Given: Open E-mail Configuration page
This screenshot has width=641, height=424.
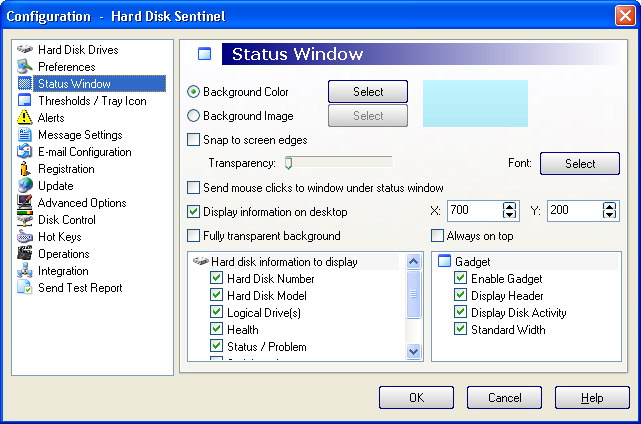Looking at the screenshot, I should point(85,152).
